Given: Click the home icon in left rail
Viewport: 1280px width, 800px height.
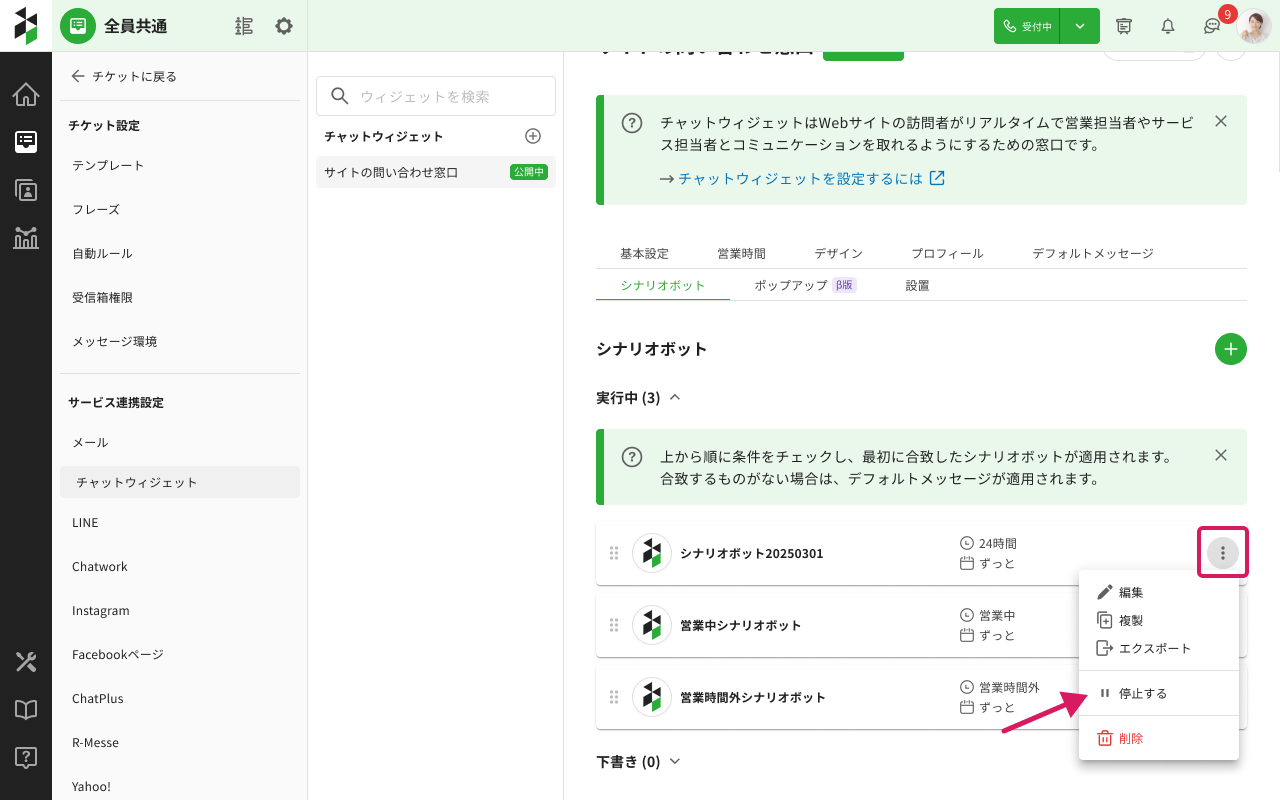Looking at the screenshot, I should pyautogui.click(x=26, y=95).
